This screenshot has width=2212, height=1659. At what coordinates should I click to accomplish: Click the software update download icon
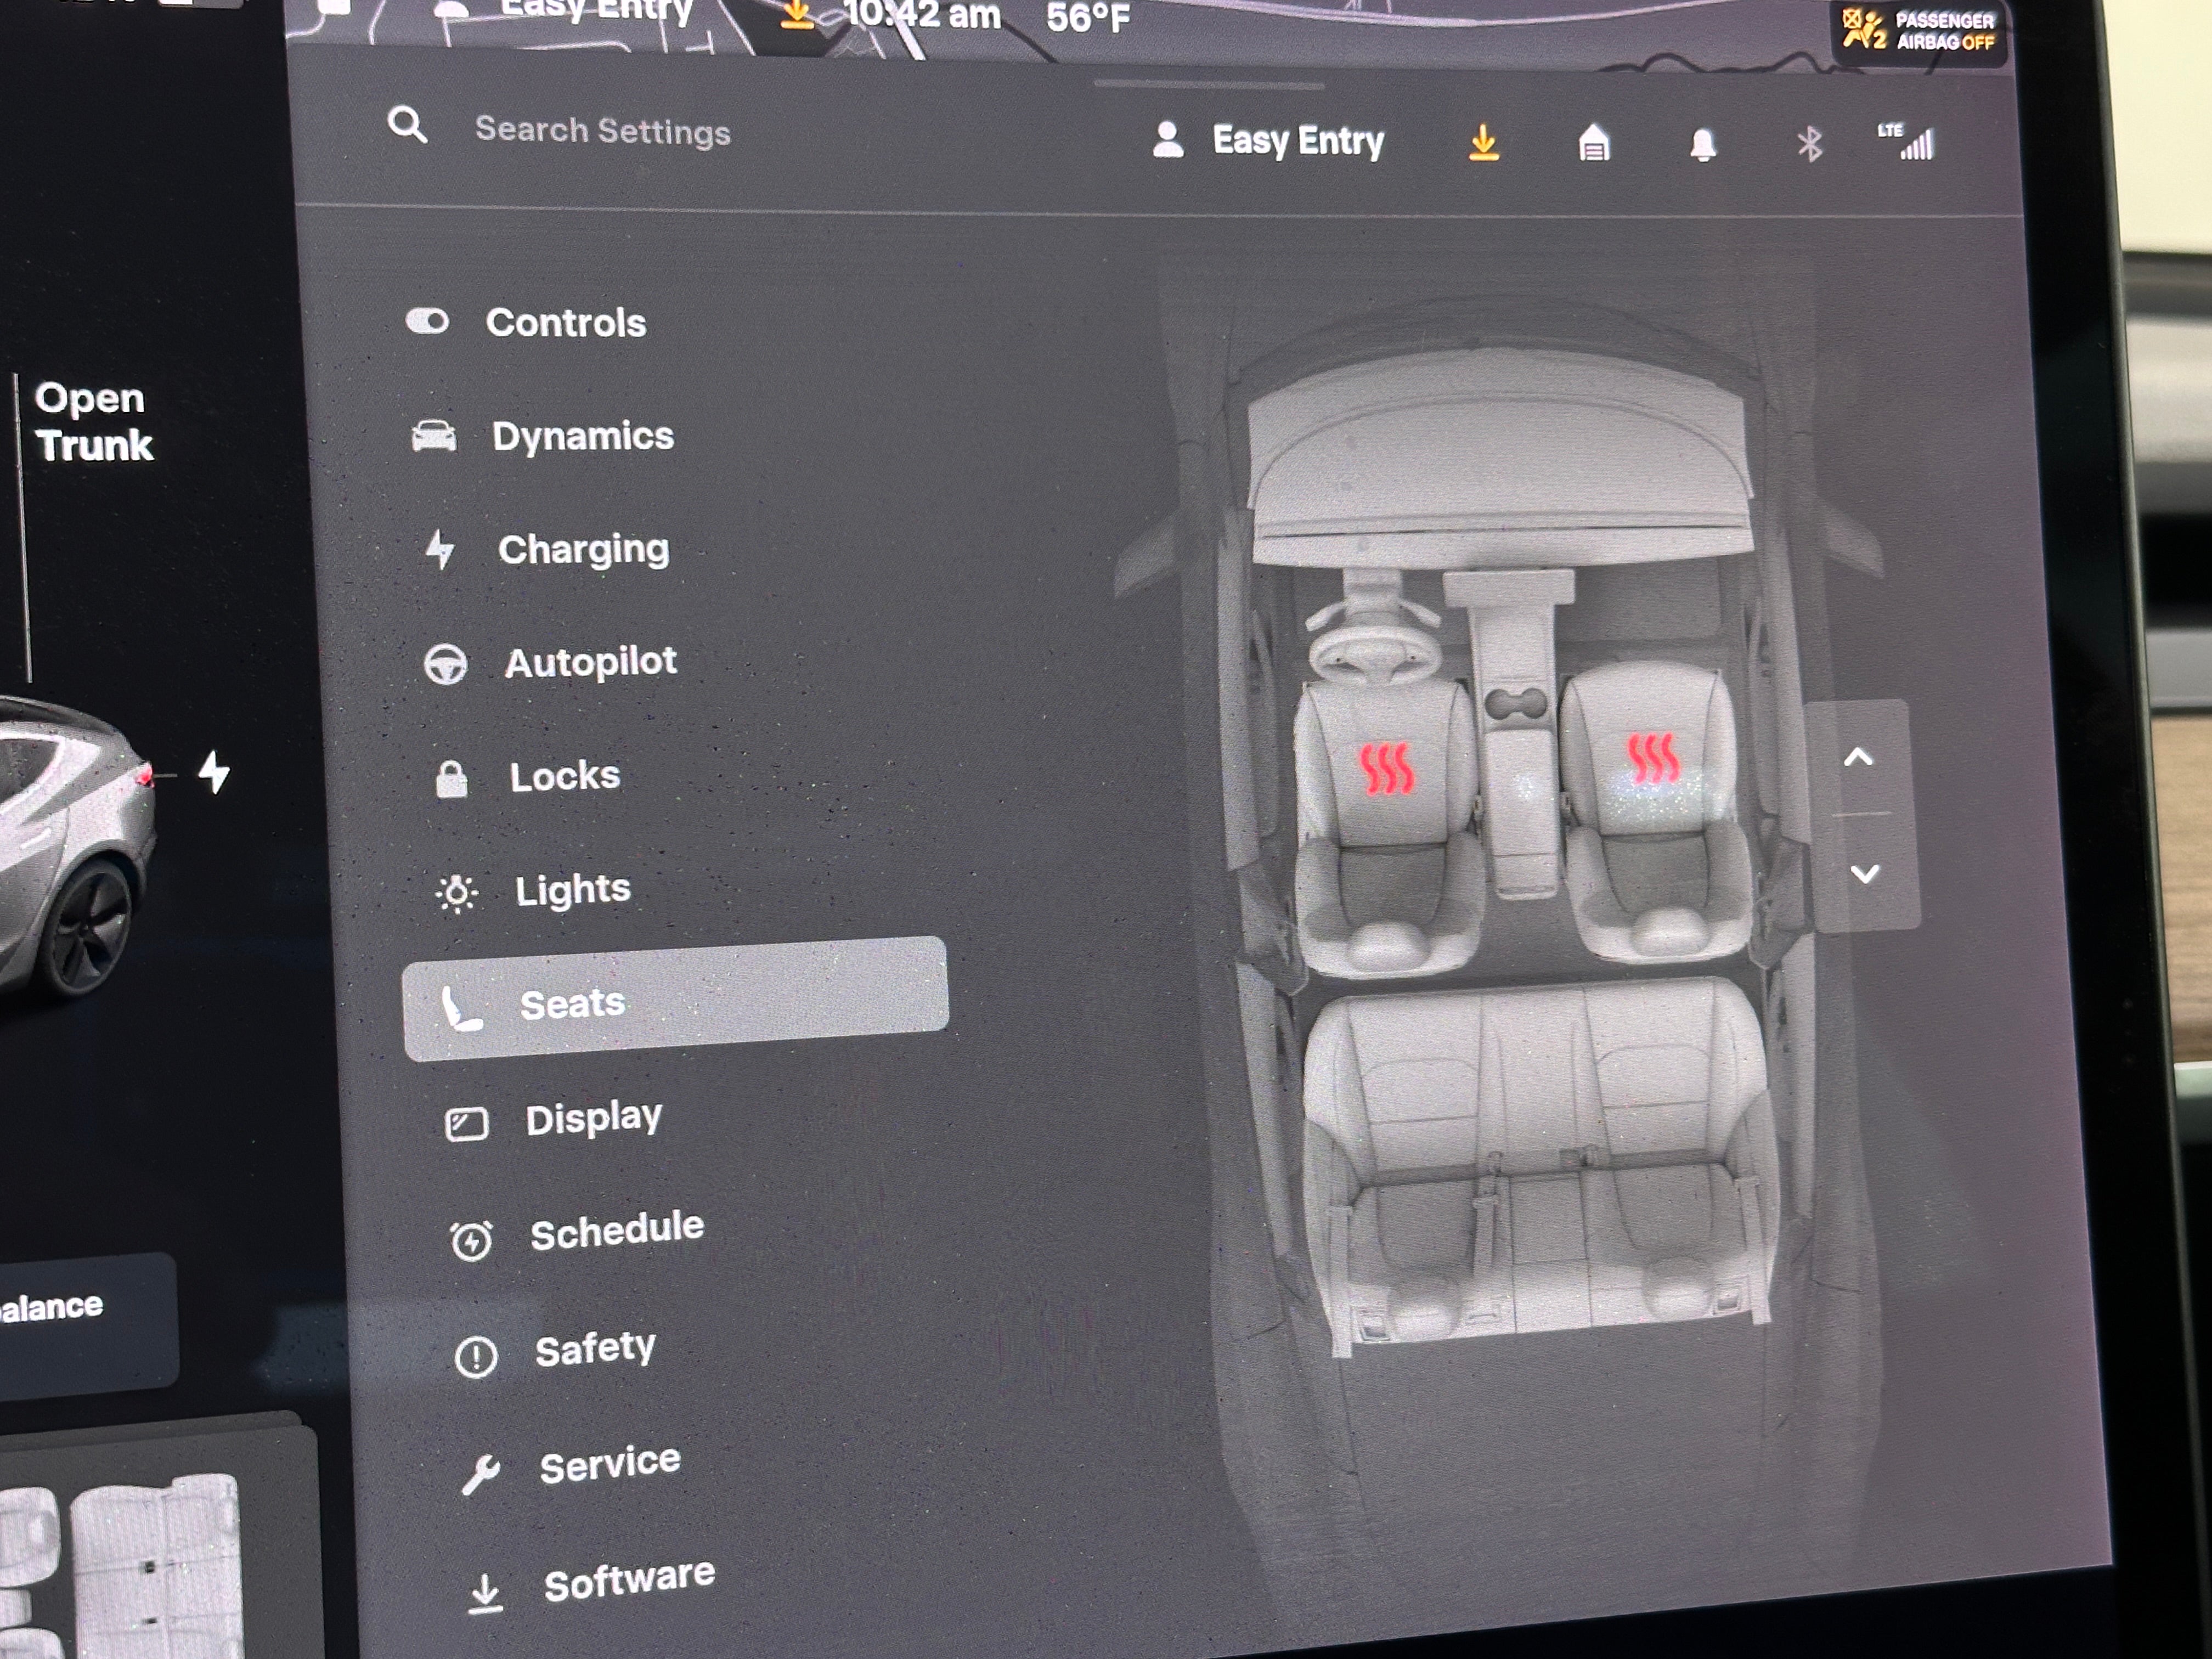pos(1484,143)
